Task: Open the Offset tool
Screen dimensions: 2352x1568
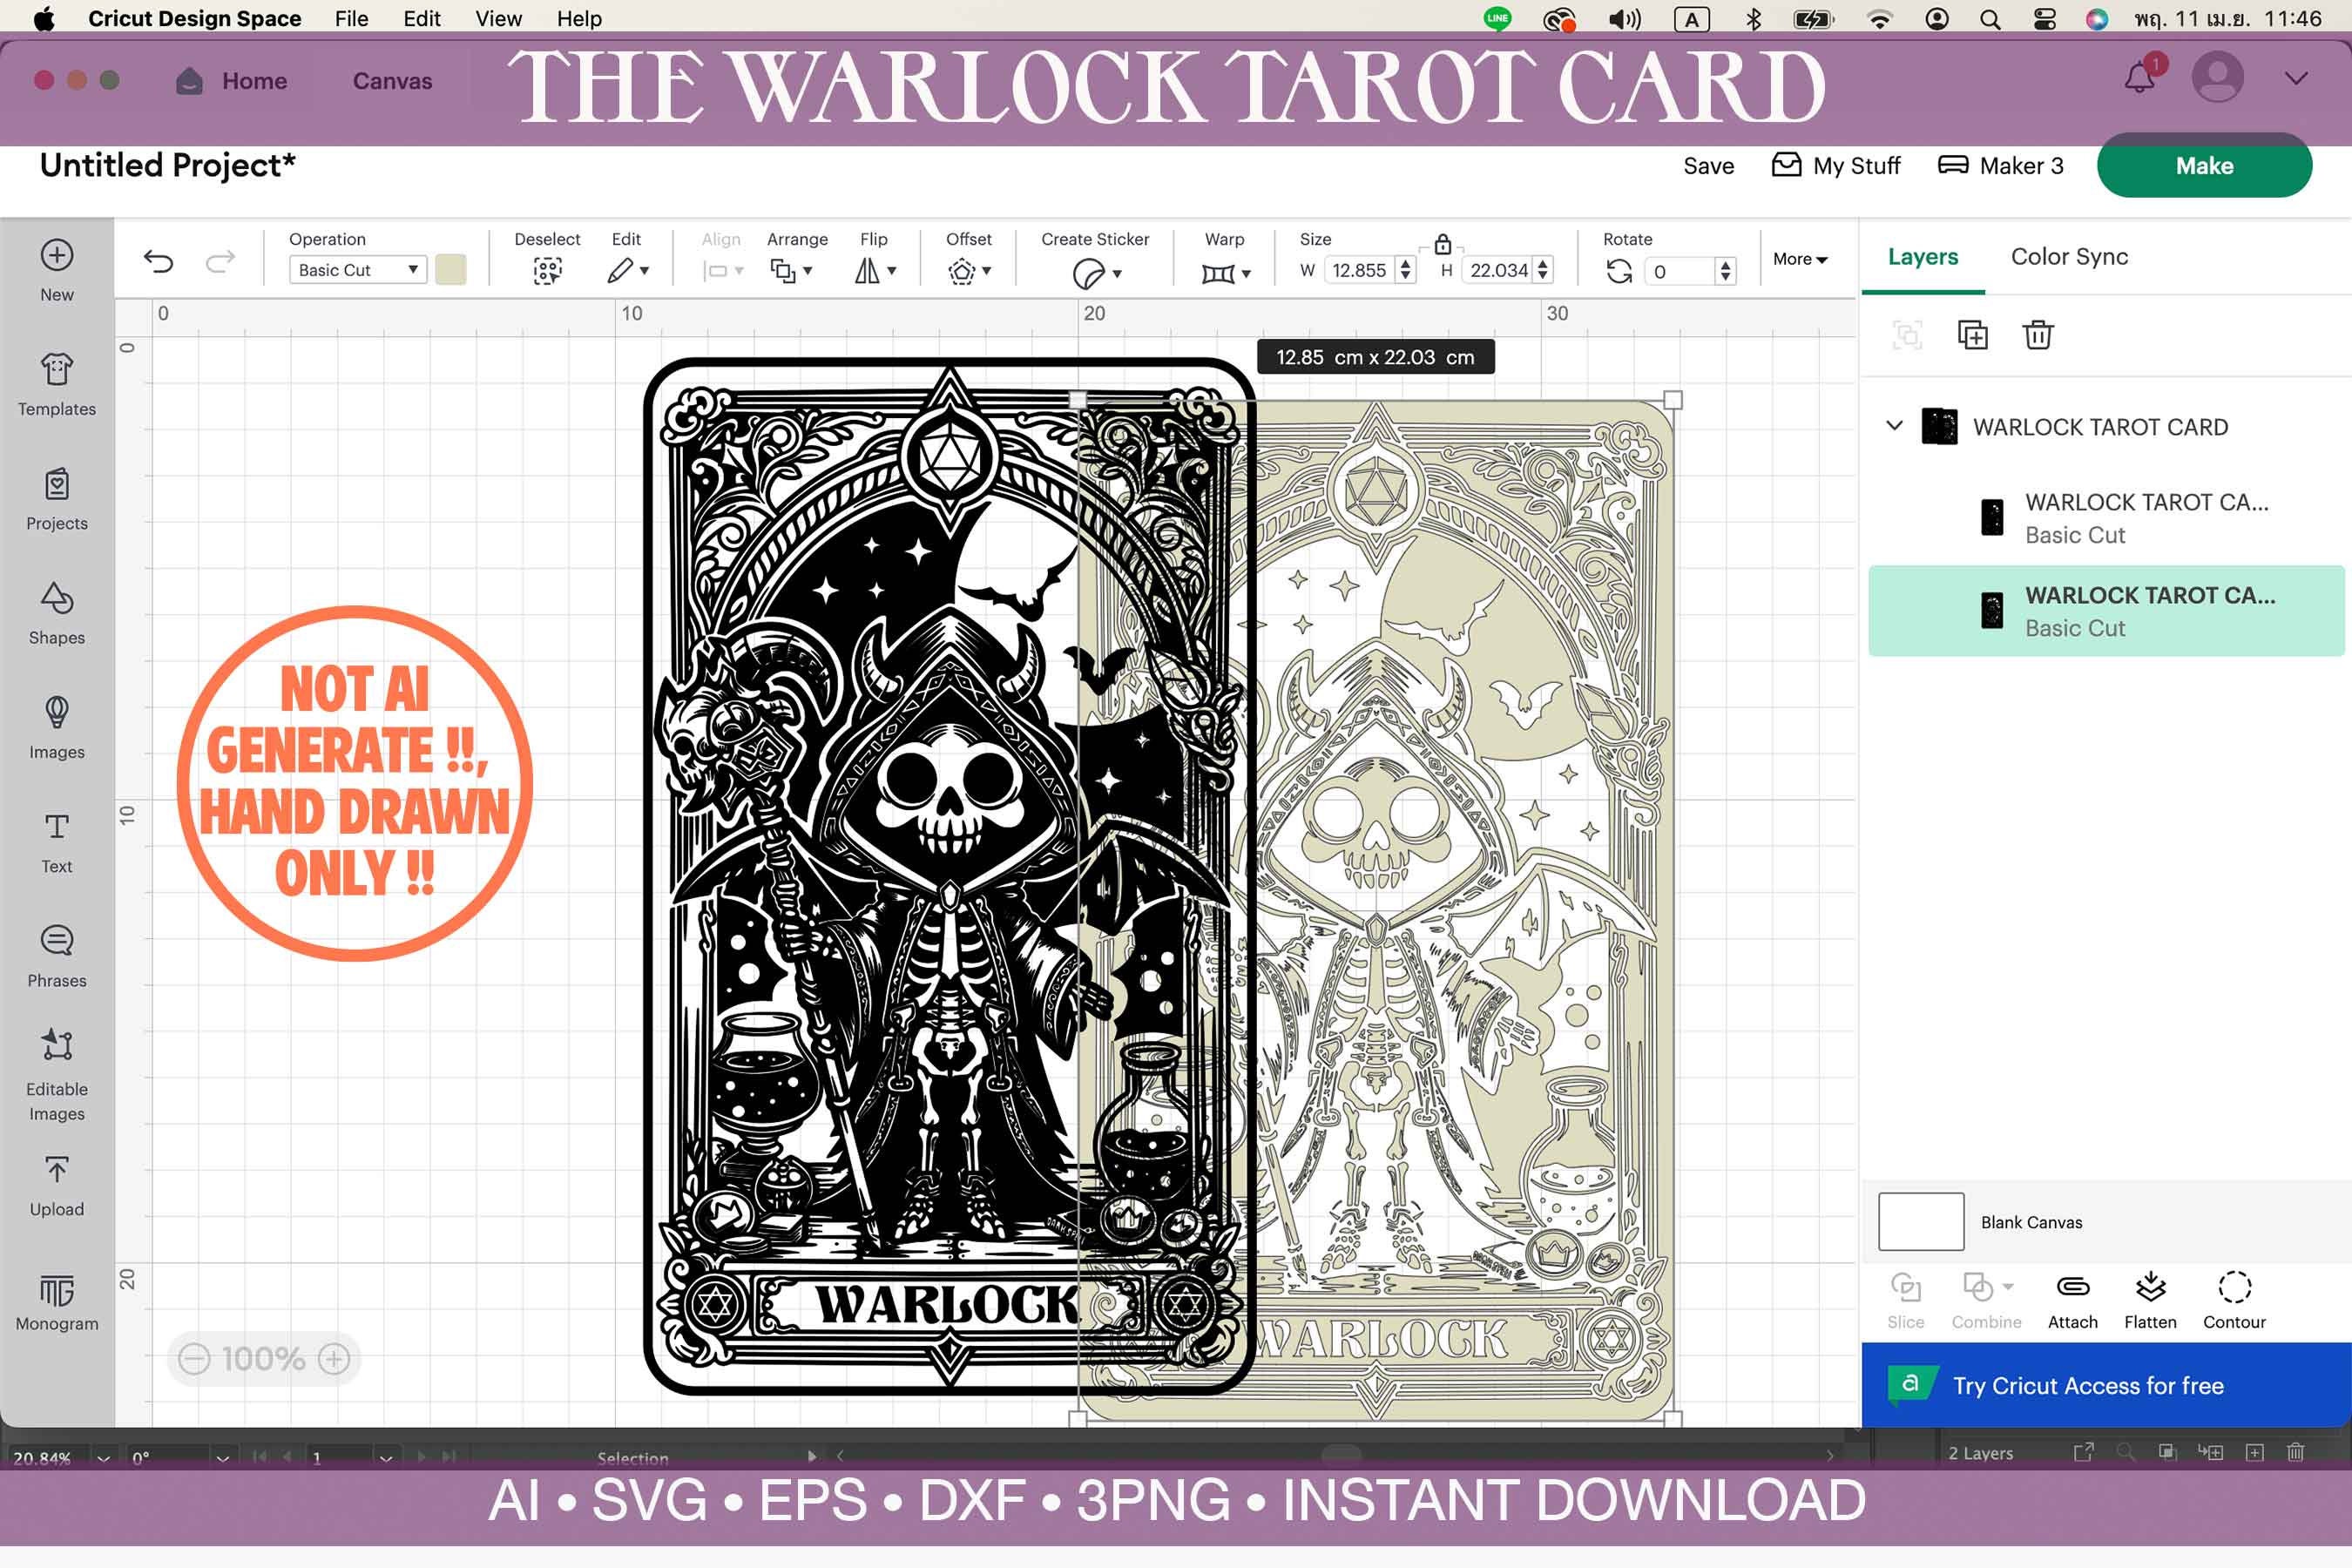Action: 966,270
